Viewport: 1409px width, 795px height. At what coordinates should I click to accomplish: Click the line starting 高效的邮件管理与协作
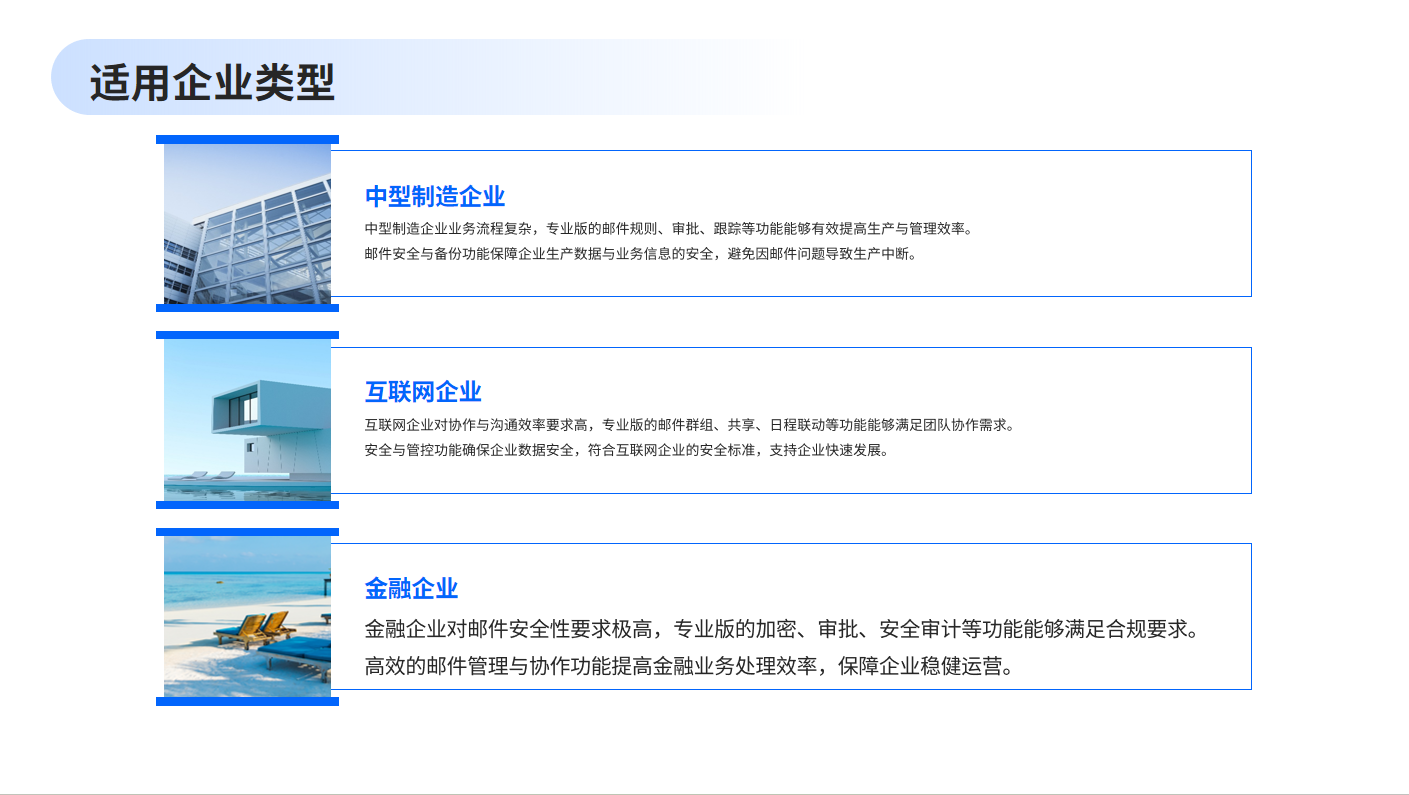[x=690, y=666]
